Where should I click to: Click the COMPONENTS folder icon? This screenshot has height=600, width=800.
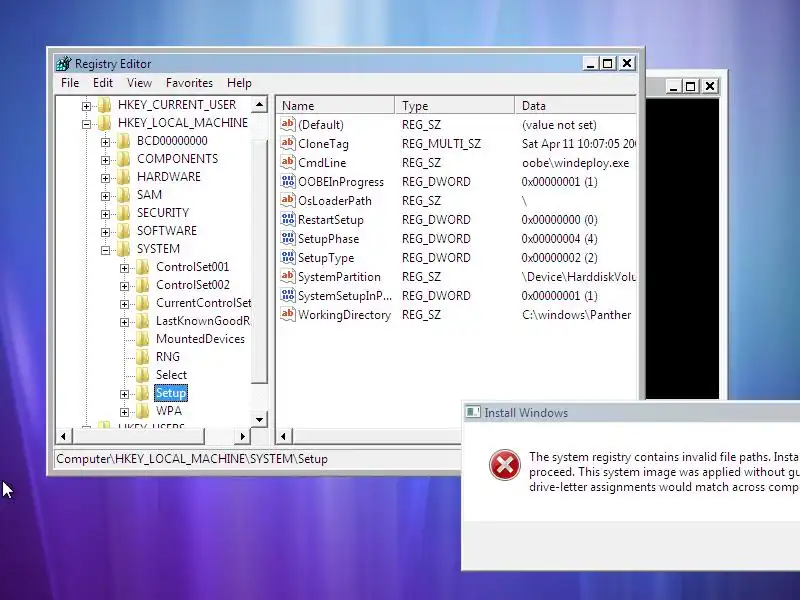(x=123, y=159)
